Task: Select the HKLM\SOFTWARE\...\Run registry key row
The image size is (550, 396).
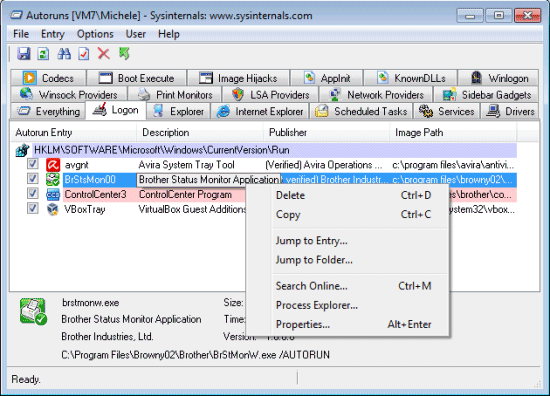Action: coord(275,150)
